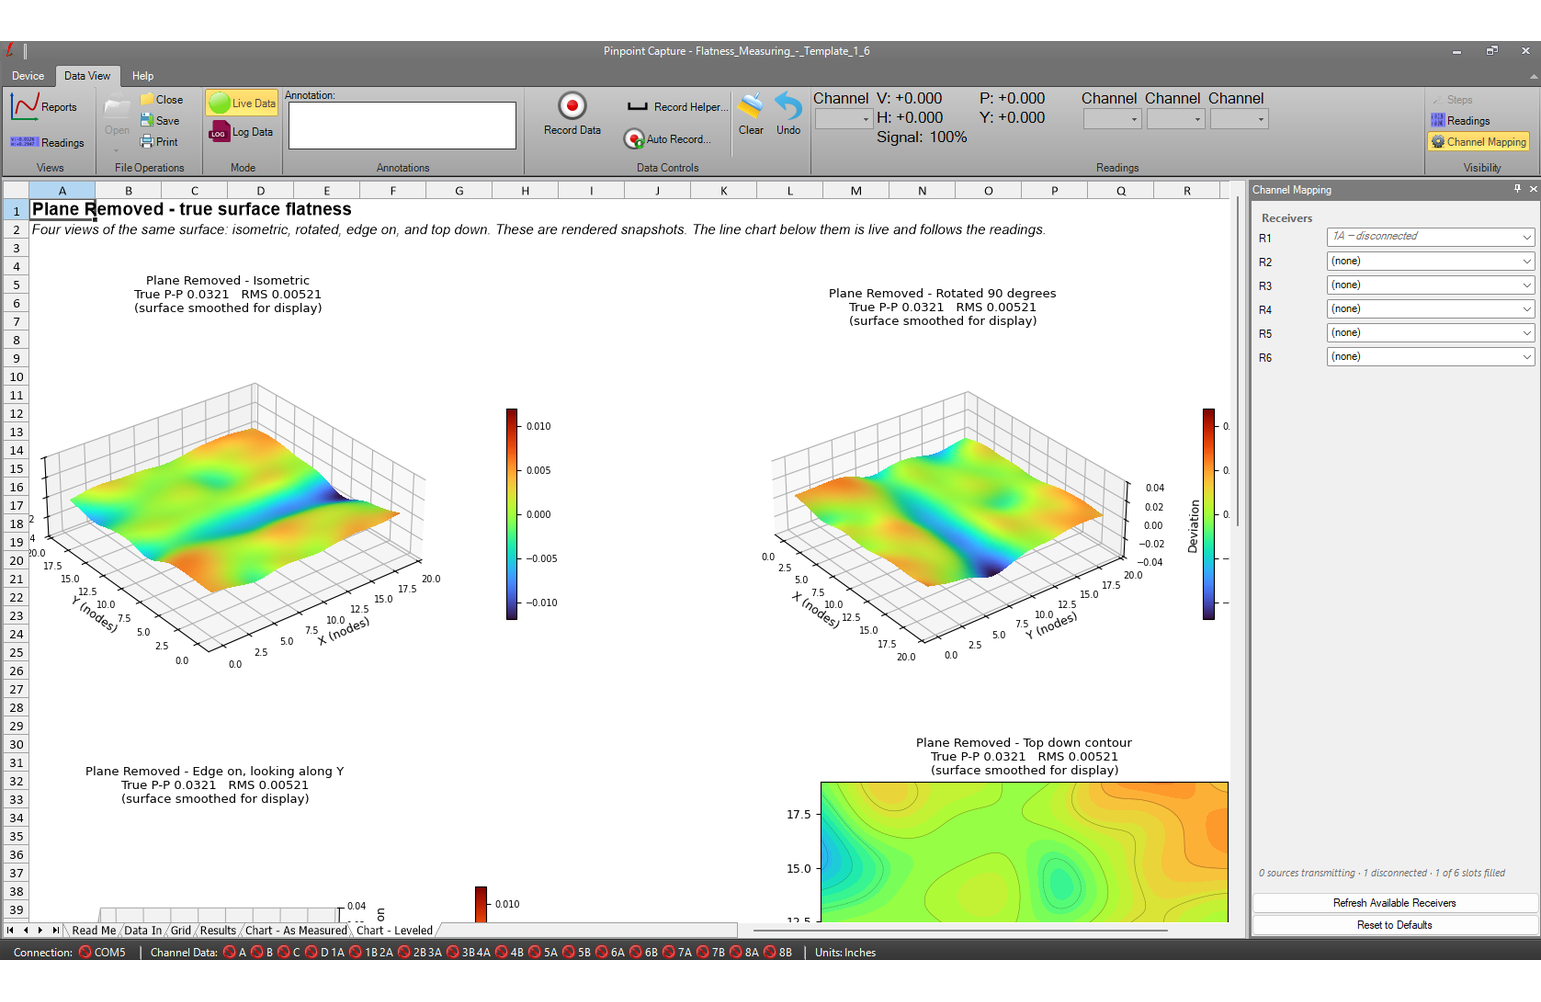The width and height of the screenshot is (1541, 1002).
Task: Expand the Open button dropdown arrow
Action: pos(117,150)
